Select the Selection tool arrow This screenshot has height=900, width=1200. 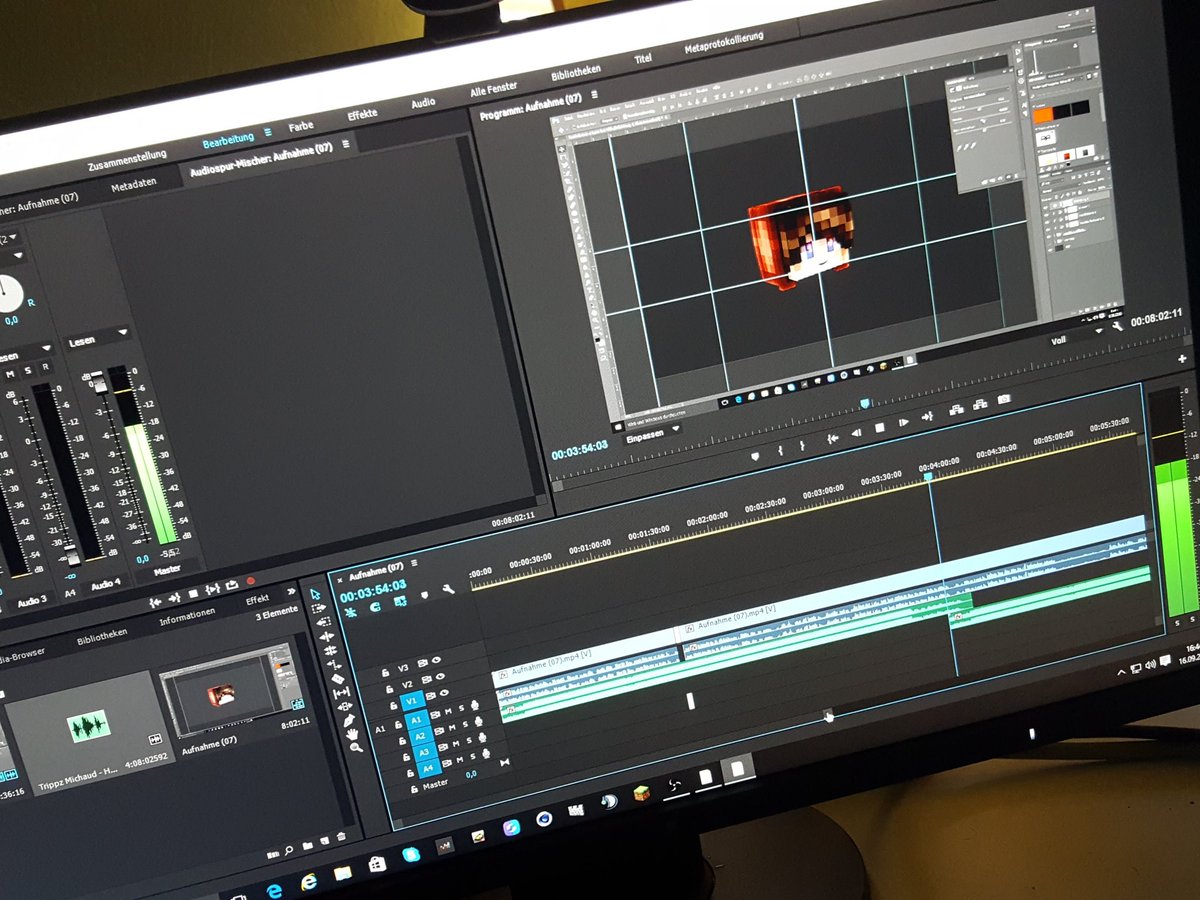(315, 594)
